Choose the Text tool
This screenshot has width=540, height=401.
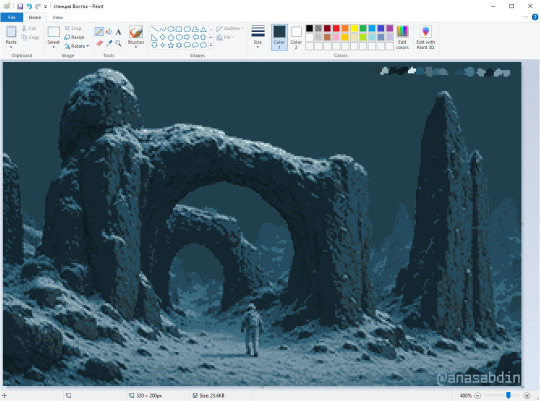[118, 32]
